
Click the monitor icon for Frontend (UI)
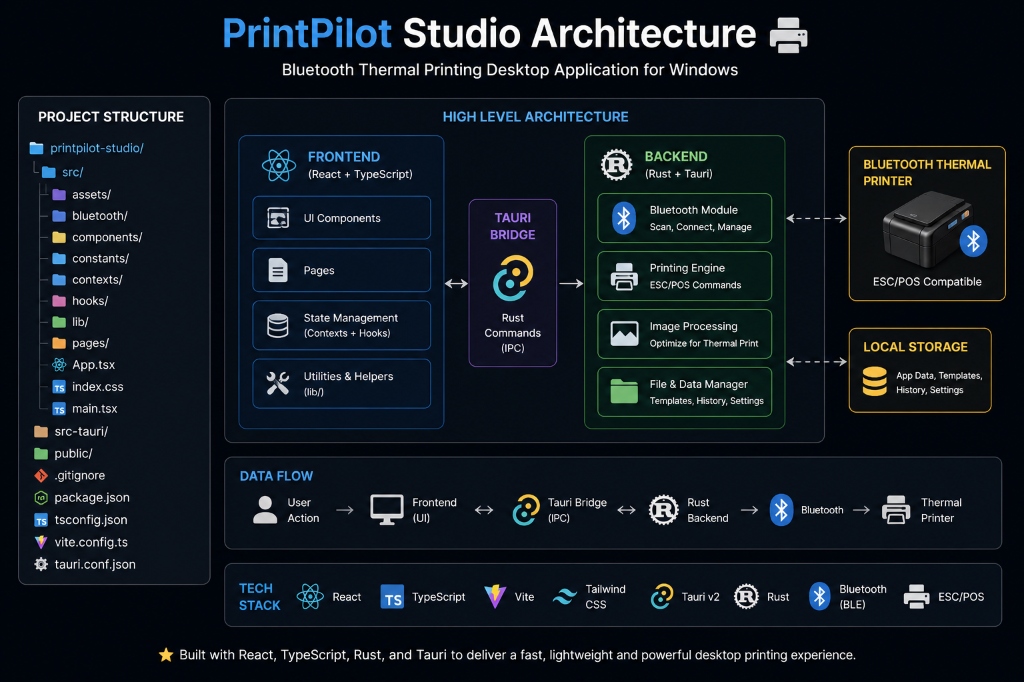click(387, 510)
